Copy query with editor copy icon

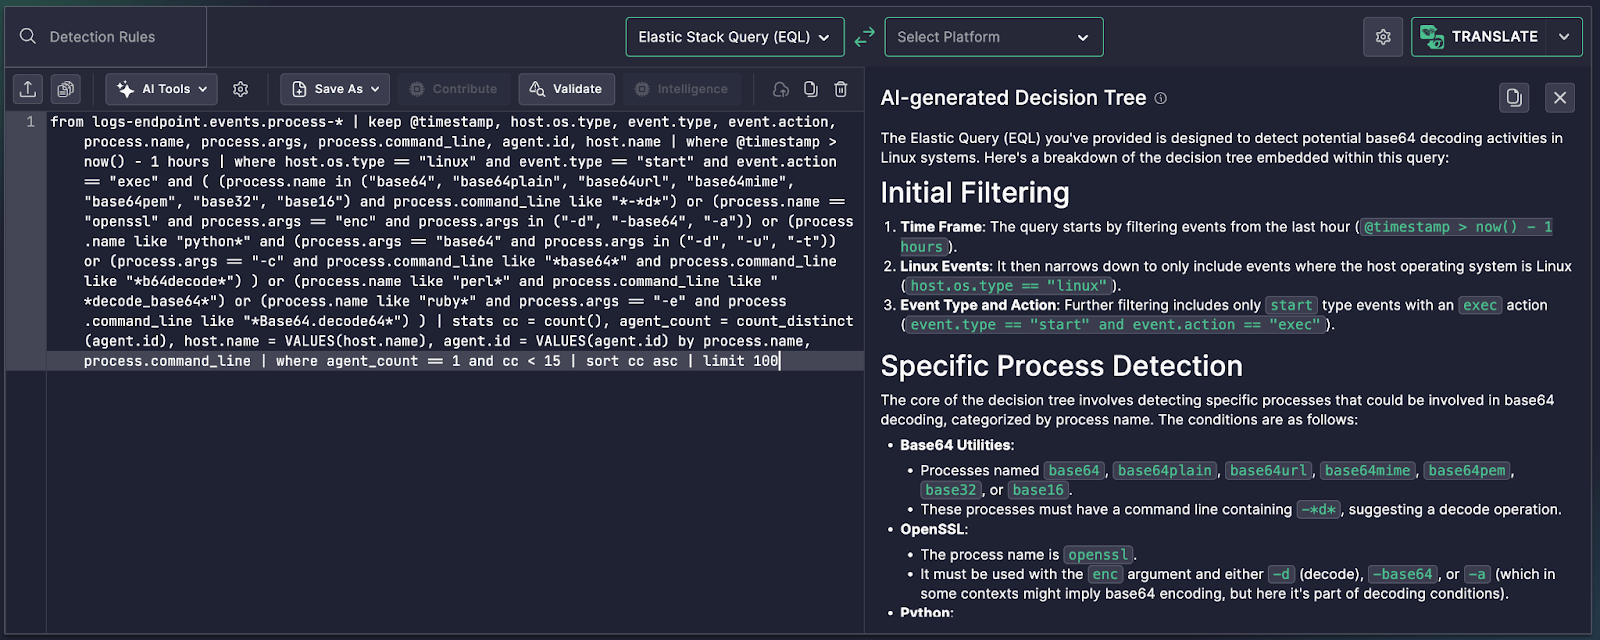[x=811, y=89]
